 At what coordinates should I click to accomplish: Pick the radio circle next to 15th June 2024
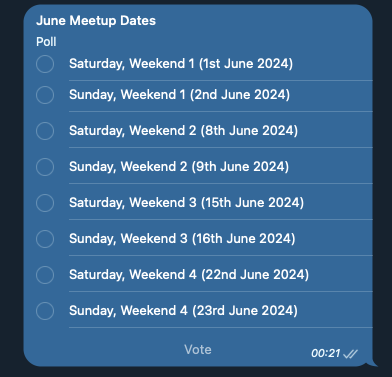[45, 203]
